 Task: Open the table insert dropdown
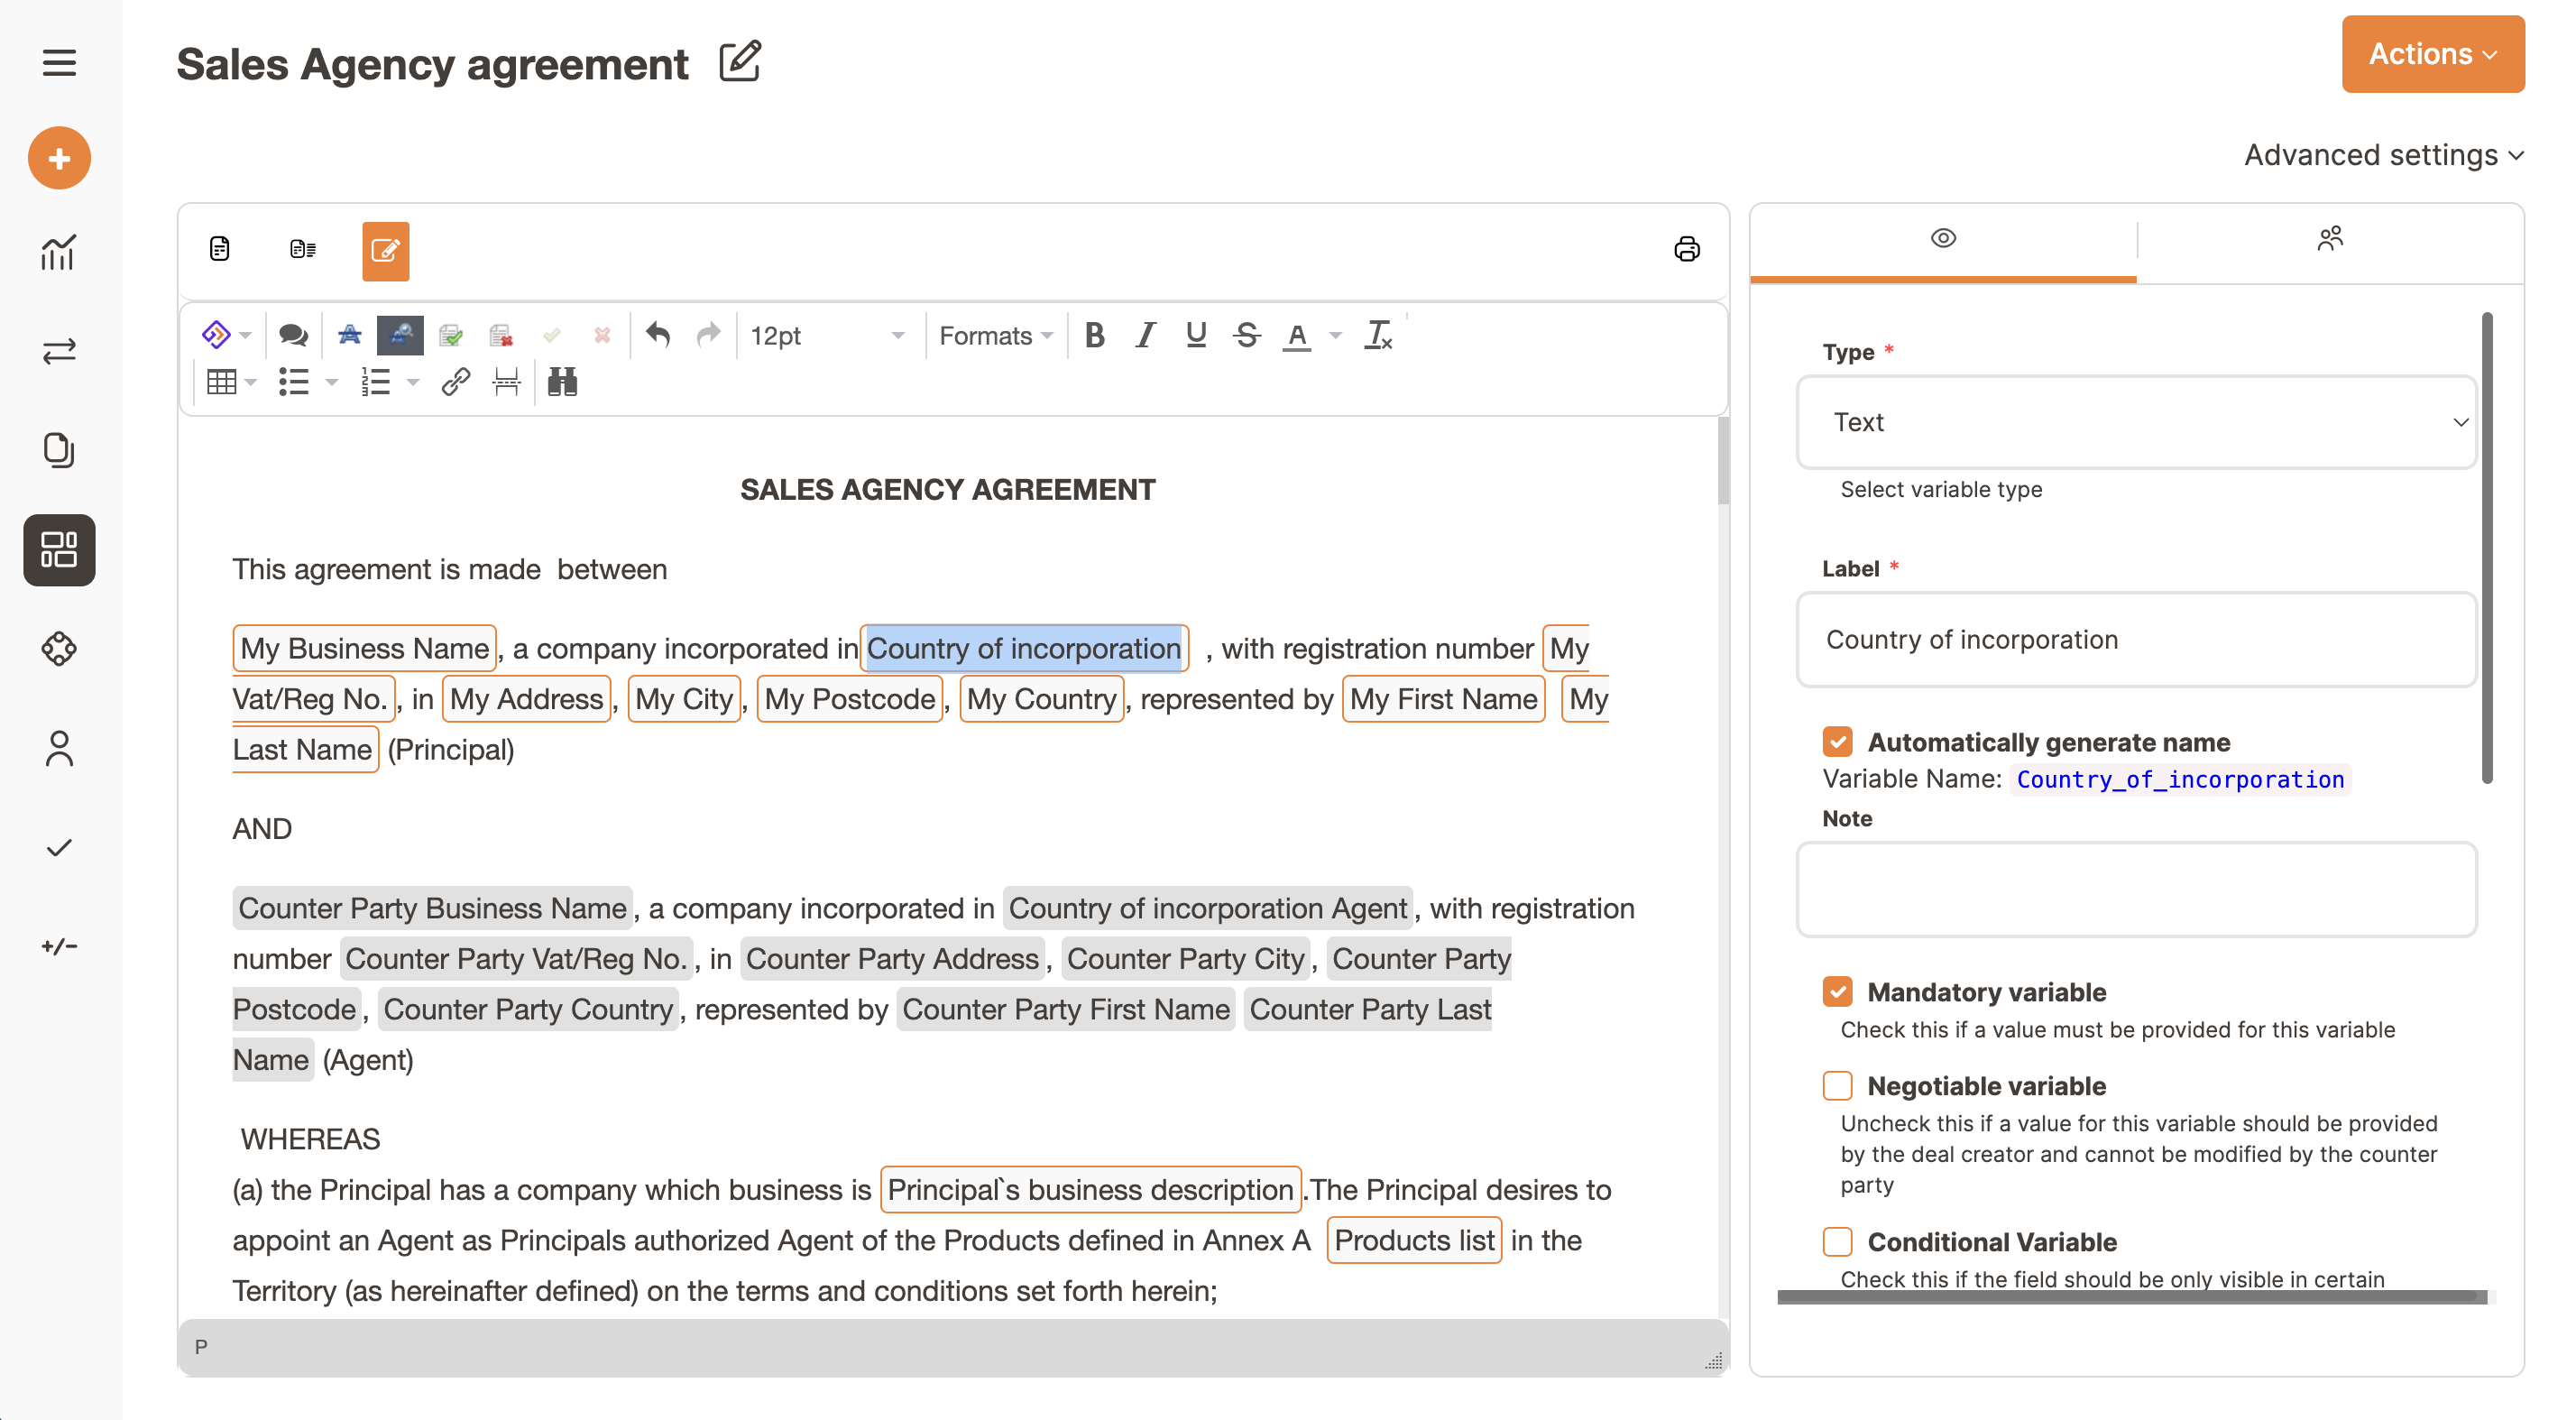[231, 382]
